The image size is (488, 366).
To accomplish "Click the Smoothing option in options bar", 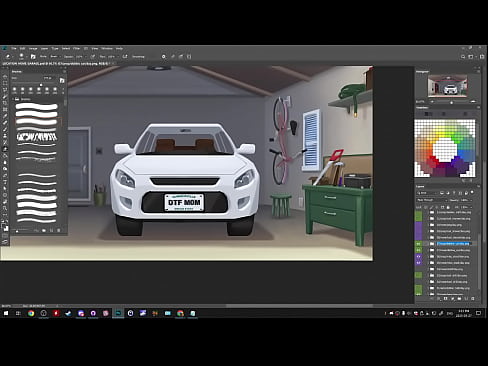I will click(x=138, y=57).
